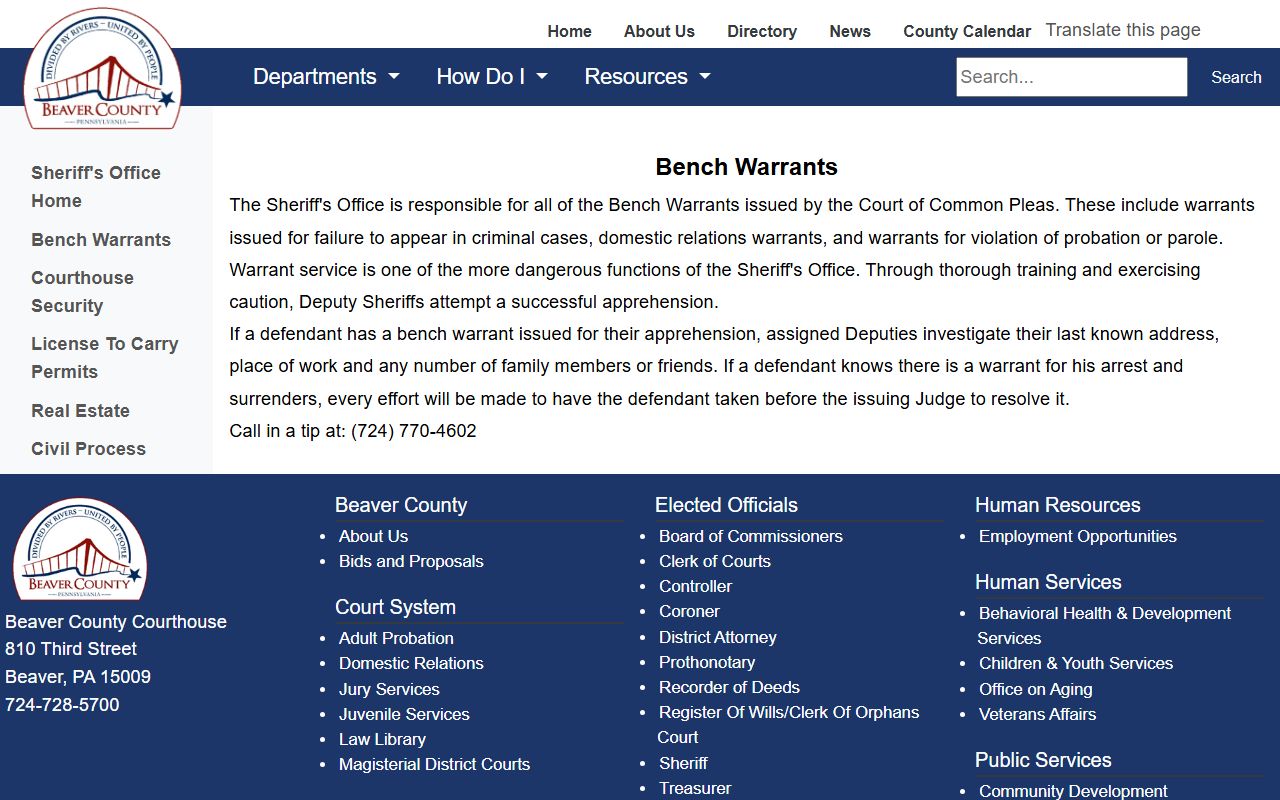Open Veterans Affairs link
This screenshot has height=800, width=1280.
[x=1037, y=714]
